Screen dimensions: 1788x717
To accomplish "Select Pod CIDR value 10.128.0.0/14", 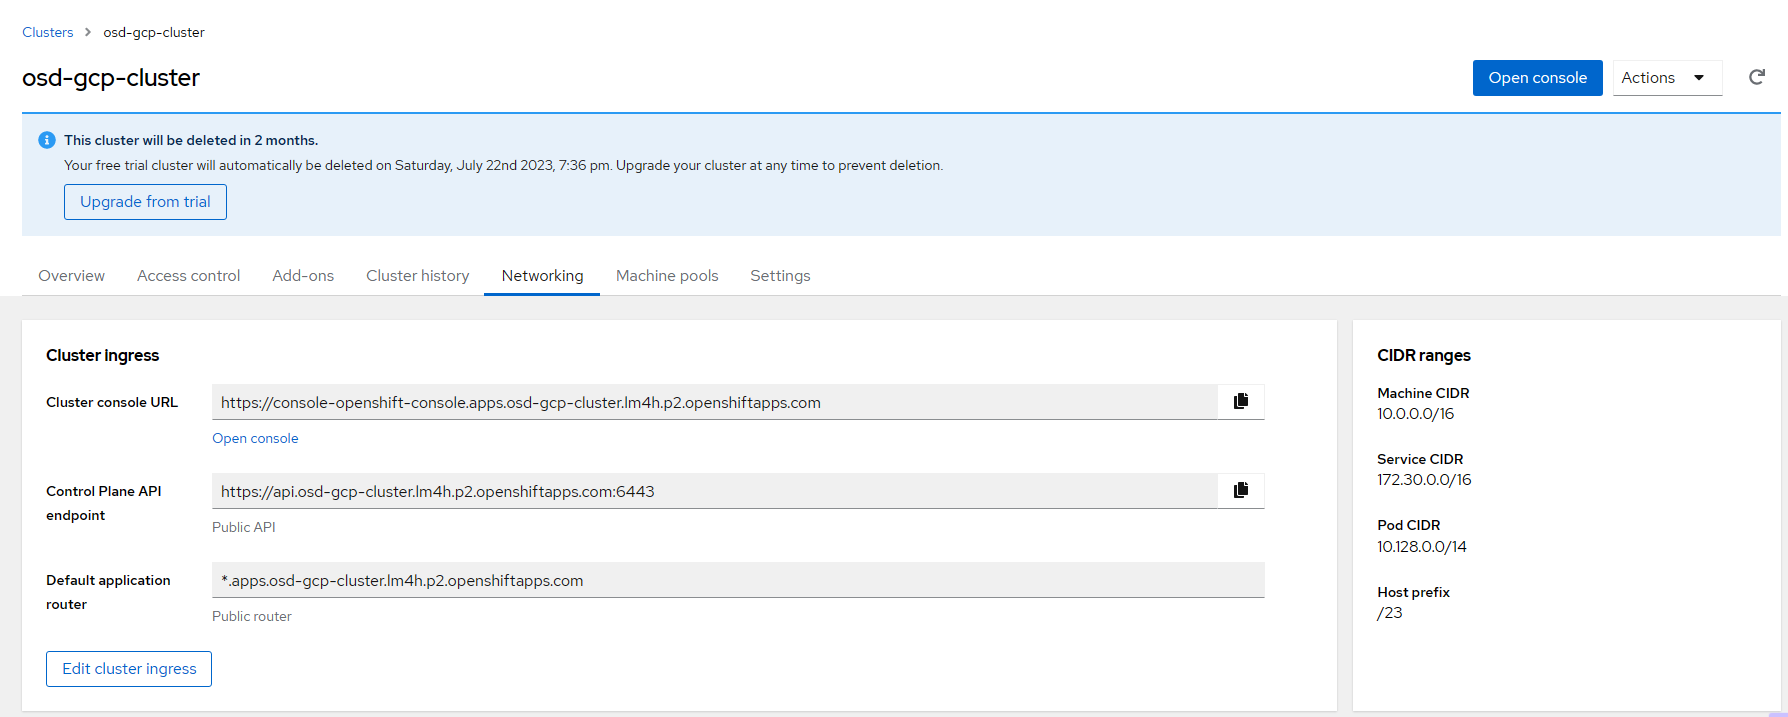I will coord(1421,547).
